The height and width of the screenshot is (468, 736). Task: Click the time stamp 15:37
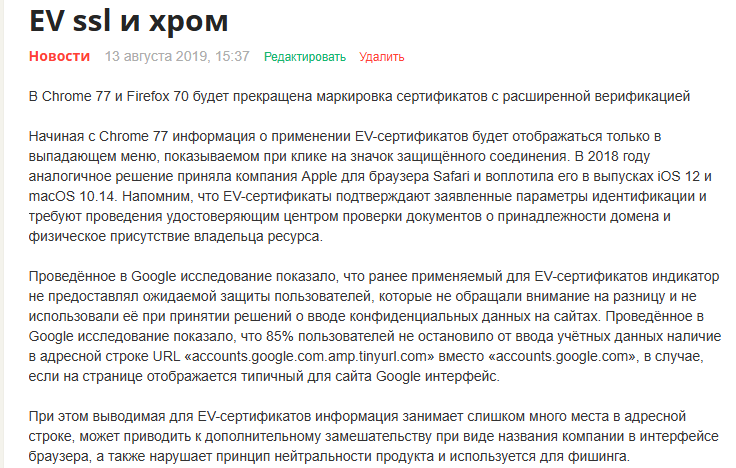point(231,56)
